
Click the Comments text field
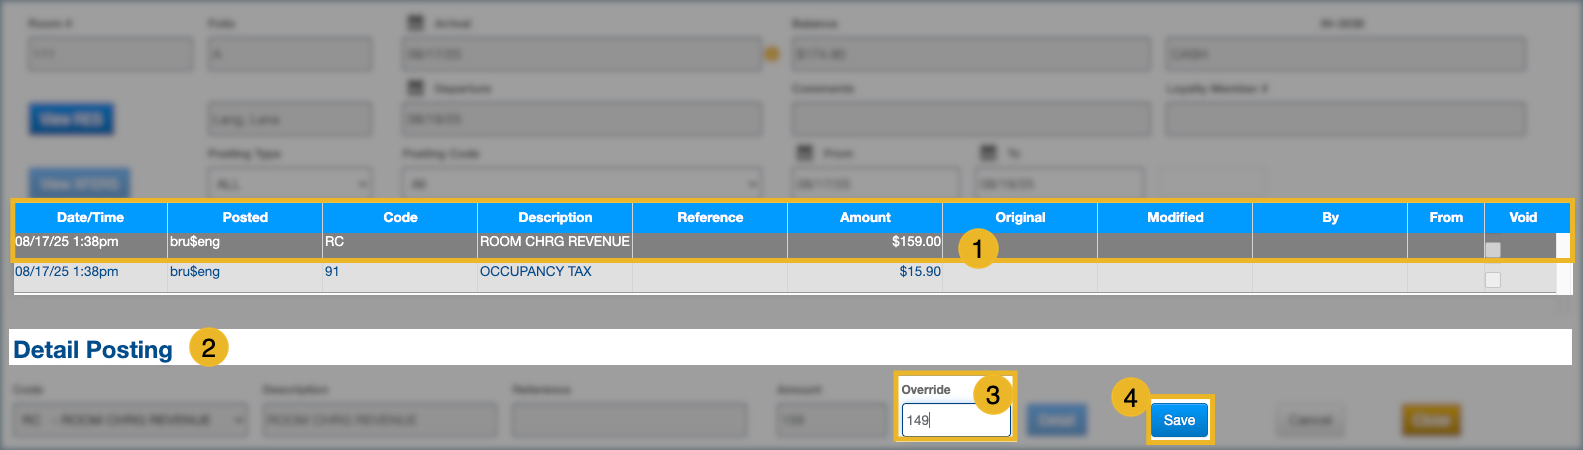(970, 120)
